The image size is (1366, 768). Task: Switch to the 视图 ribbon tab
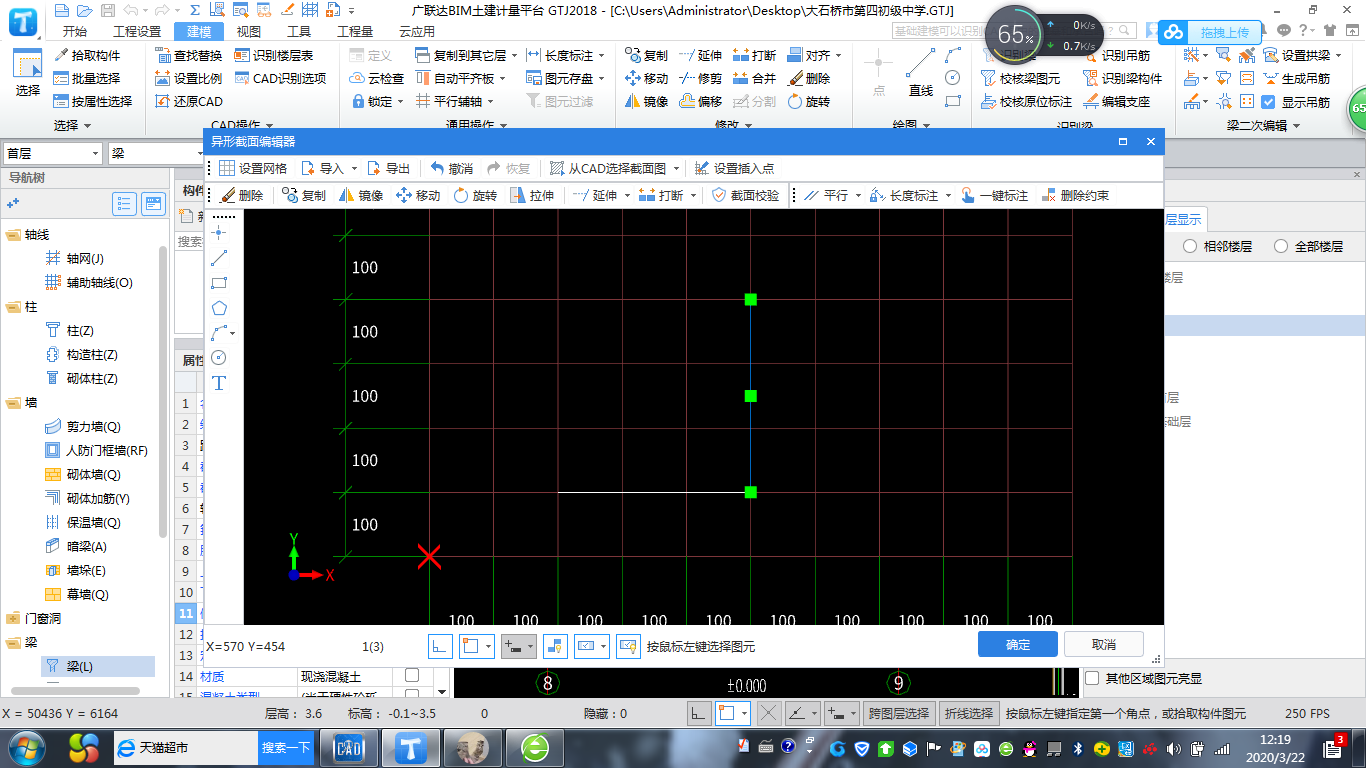248,31
